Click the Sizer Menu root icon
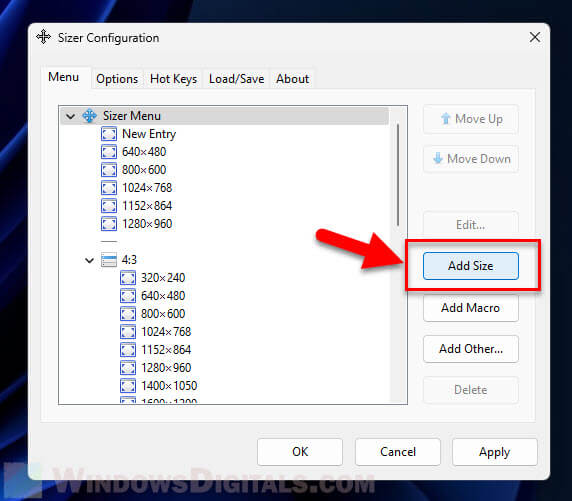 tap(89, 116)
